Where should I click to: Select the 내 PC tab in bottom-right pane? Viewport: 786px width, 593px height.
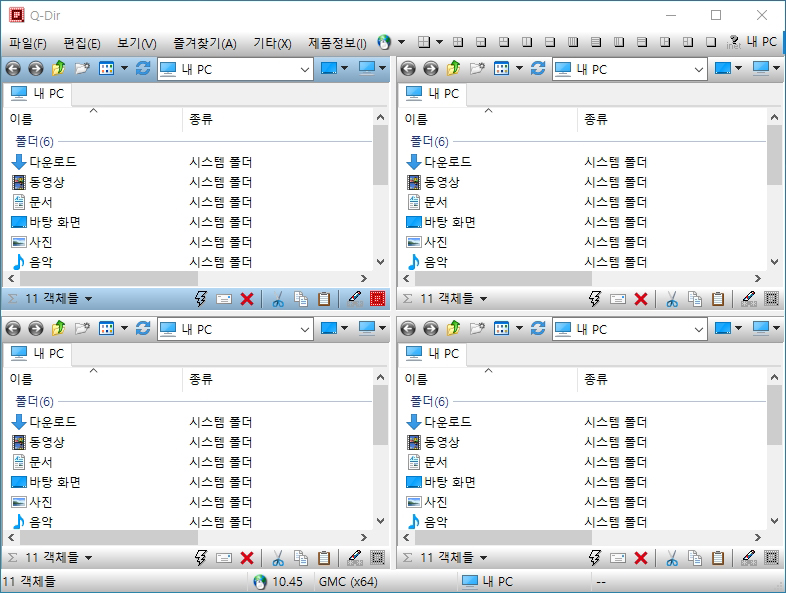(432, 353)
